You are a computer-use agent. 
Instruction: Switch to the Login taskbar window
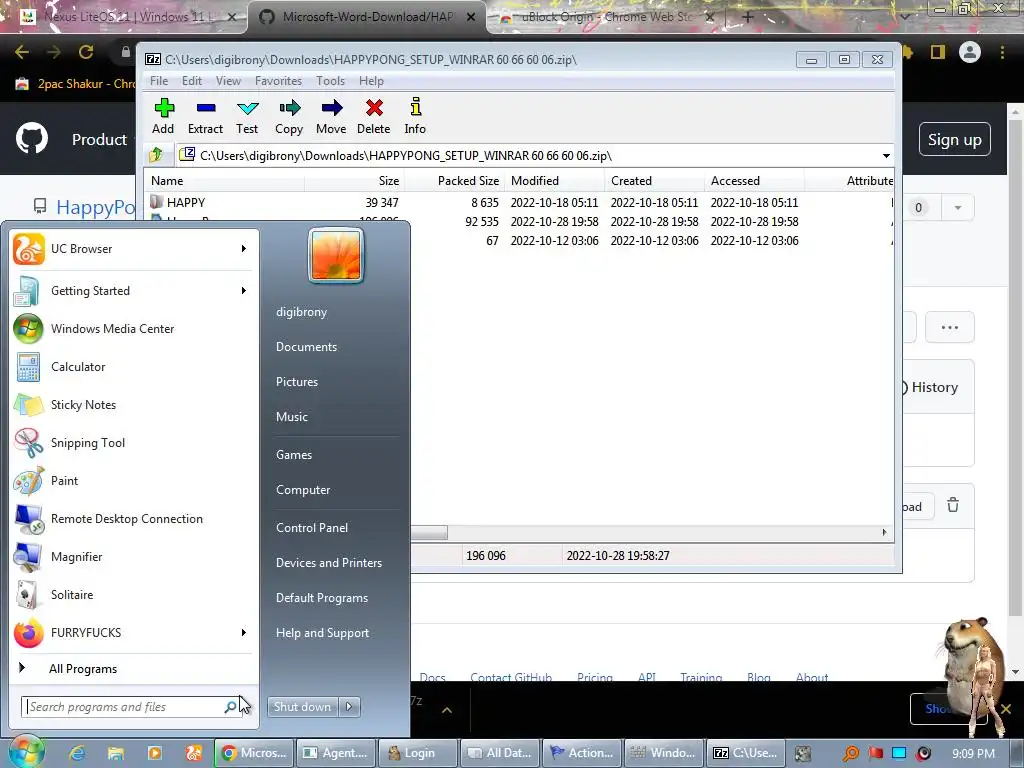click(417, 753)
